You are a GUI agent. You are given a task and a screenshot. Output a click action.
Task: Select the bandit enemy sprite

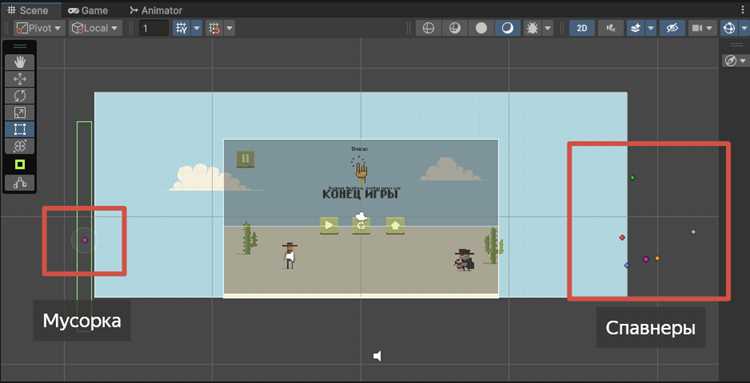click(x=464, y=259)
